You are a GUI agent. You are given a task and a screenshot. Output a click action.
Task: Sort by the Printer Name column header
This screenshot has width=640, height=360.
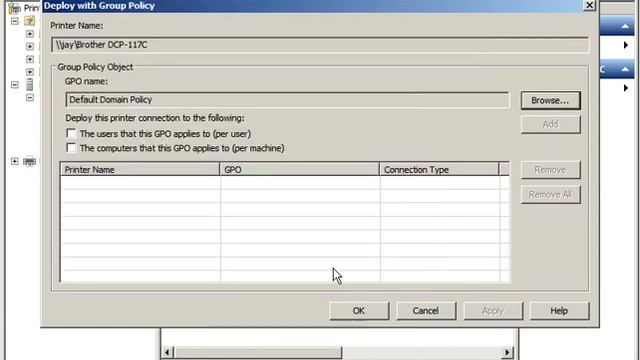[140, 169]
